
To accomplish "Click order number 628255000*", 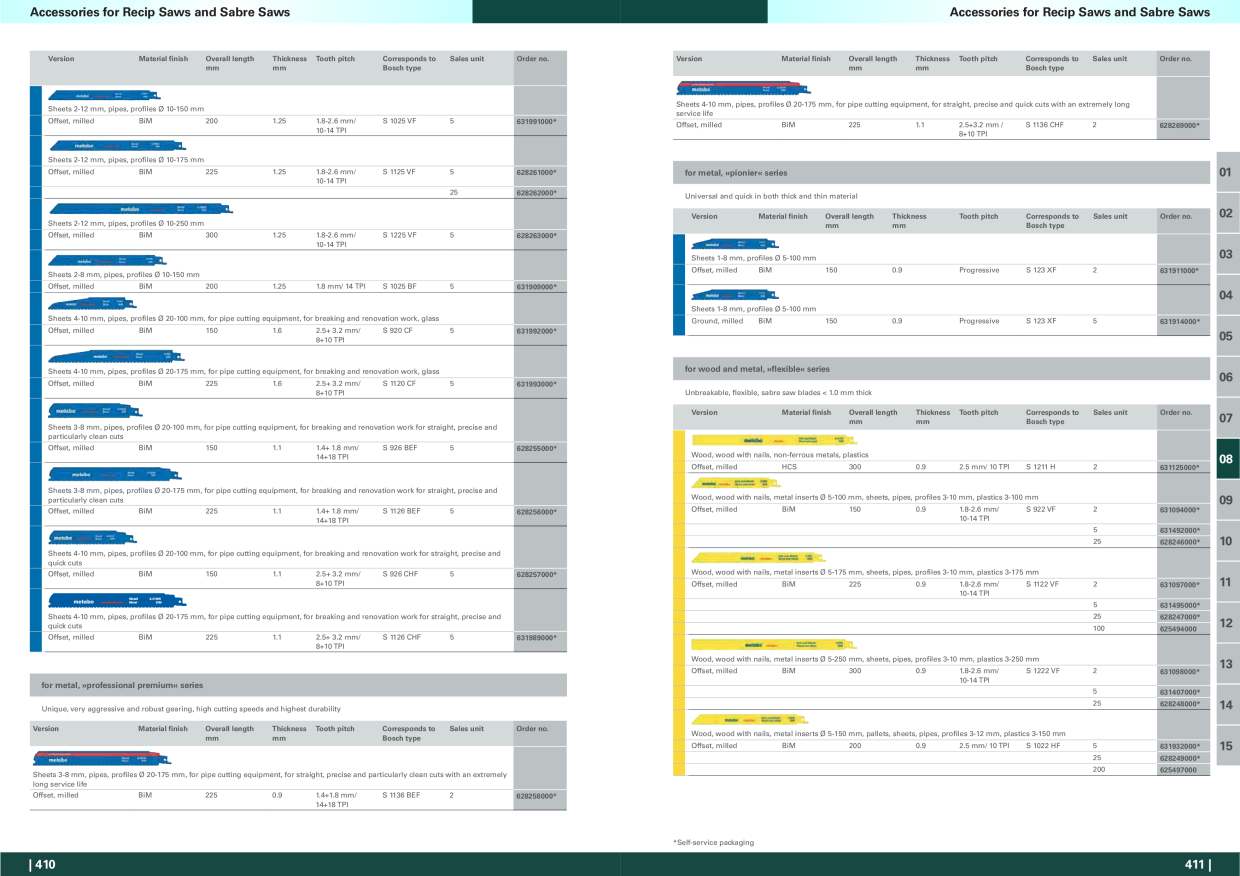I will pos(536,448).
